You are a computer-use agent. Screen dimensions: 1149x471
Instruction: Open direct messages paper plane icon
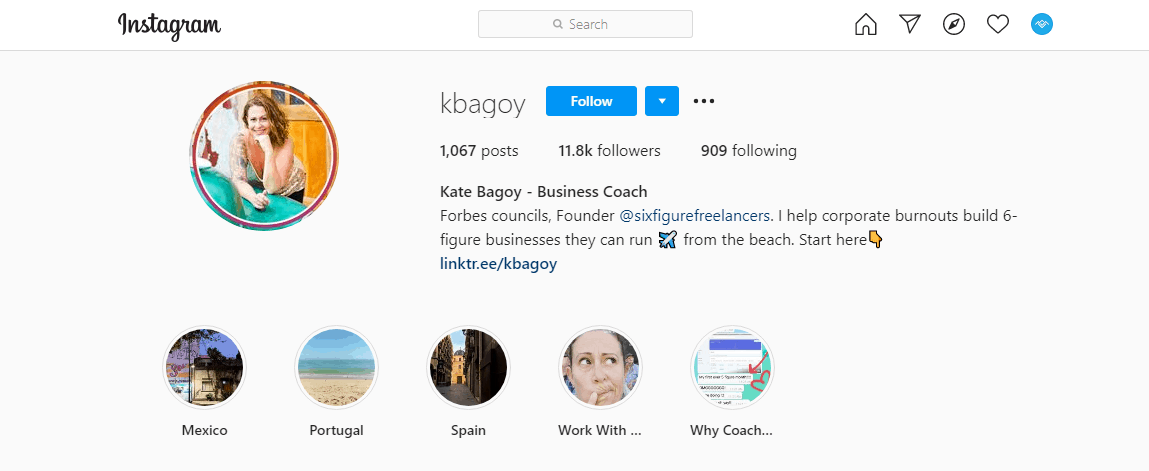(x=909, y=25)
